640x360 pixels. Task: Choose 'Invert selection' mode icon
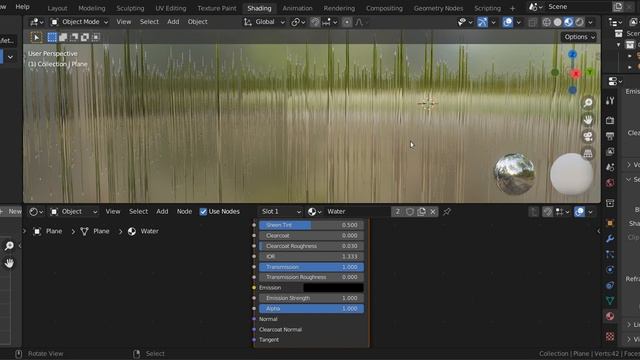coord(84,38)
